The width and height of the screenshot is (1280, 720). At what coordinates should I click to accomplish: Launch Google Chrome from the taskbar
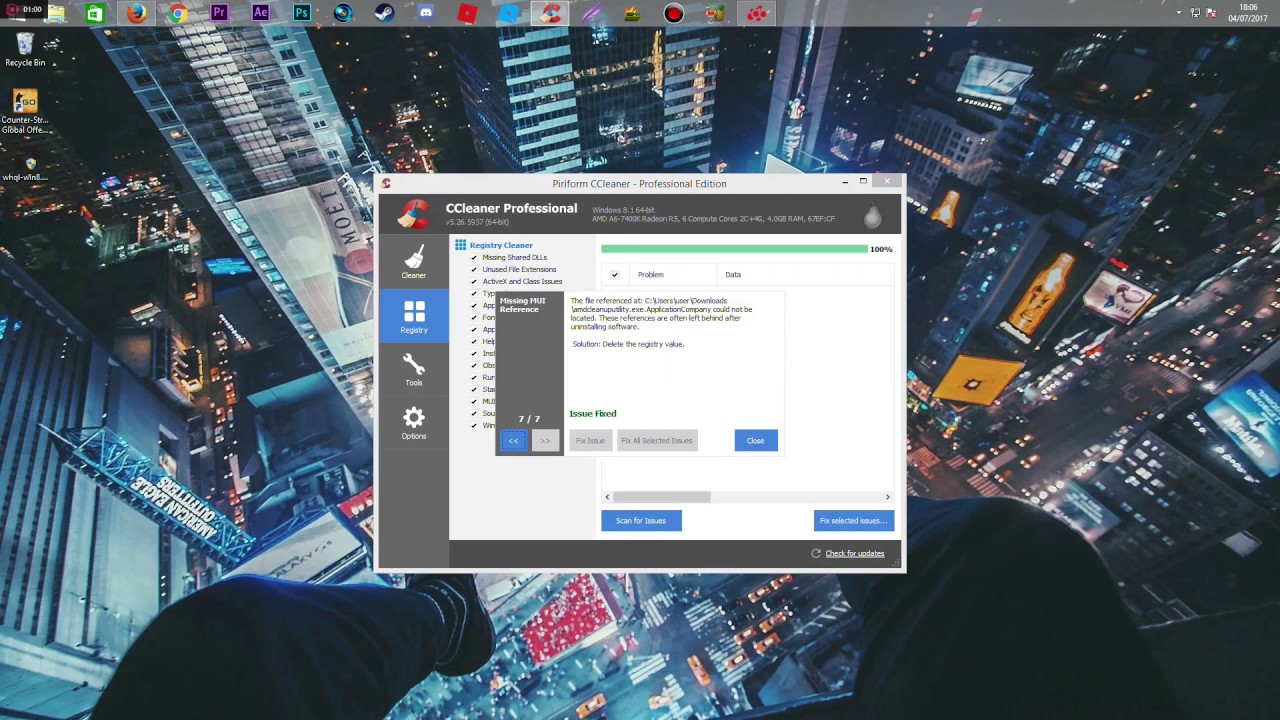click(x=177, y=14)
